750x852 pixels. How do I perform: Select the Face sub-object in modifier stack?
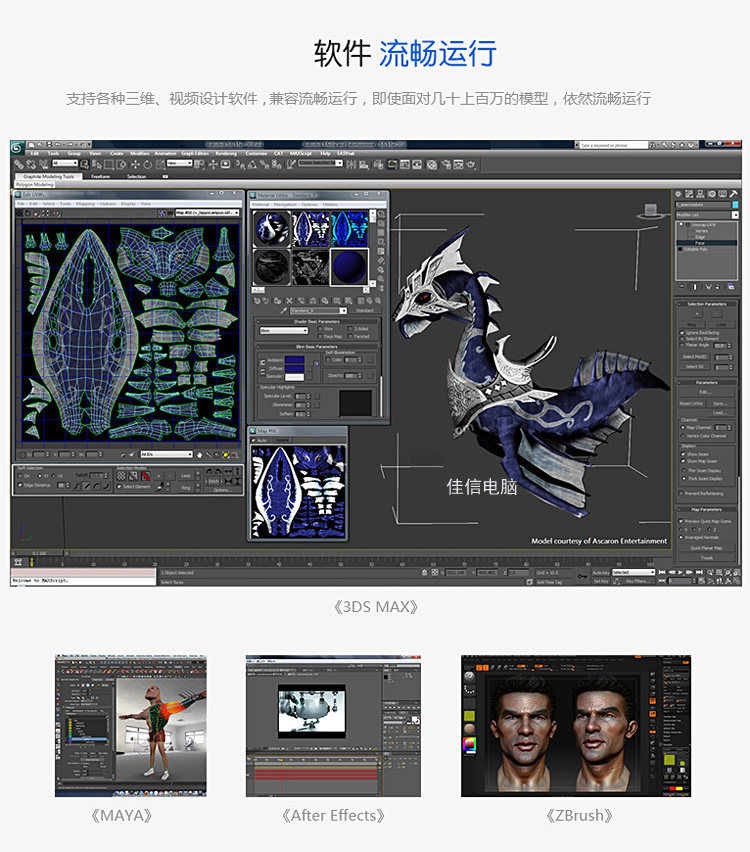(x=700, y=243)
